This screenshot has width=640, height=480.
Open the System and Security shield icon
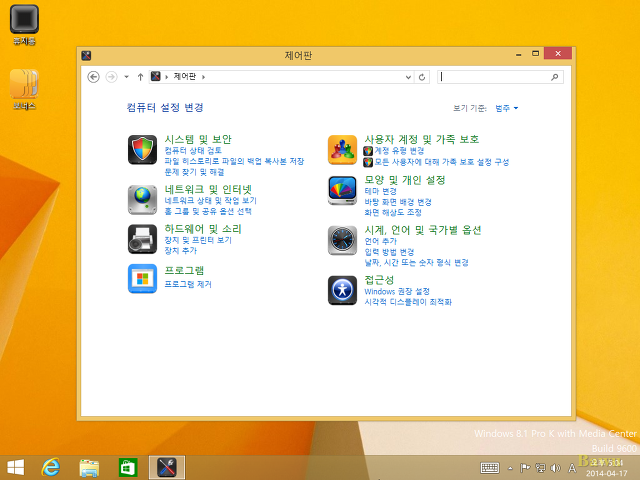[x=142, y=150]
